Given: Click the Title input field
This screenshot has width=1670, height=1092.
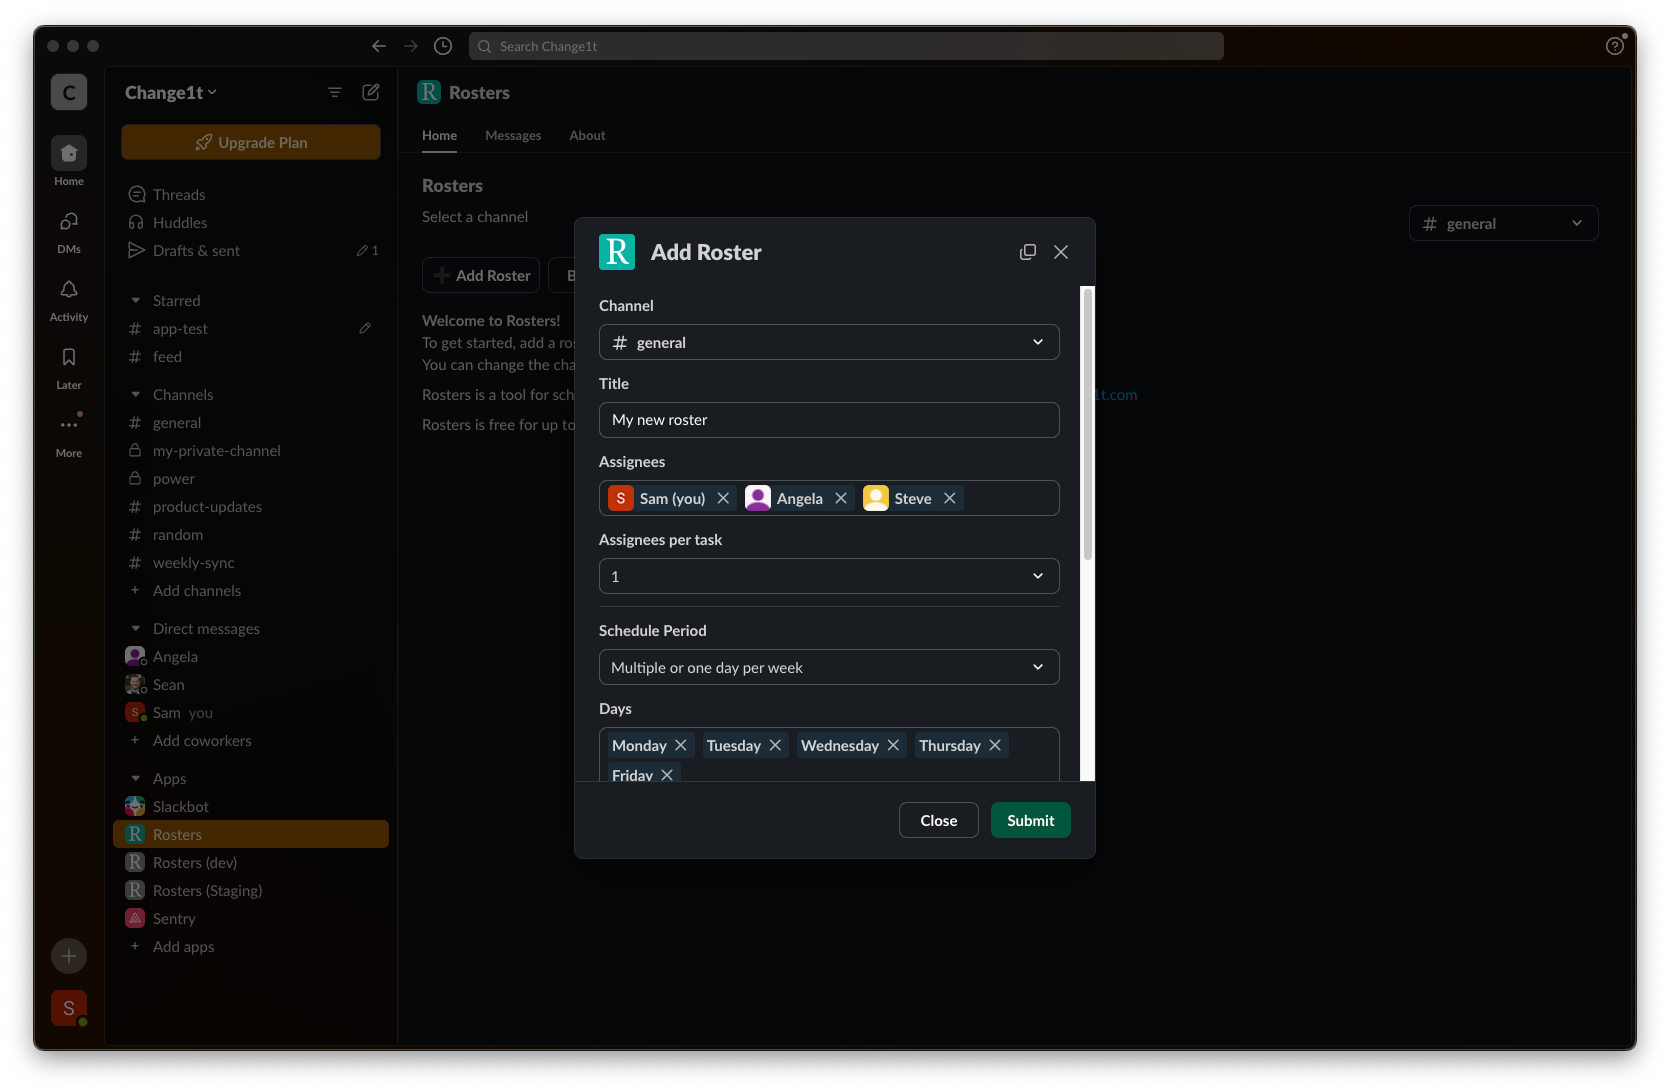Looking at the screenshot, I should click(829, 420).
